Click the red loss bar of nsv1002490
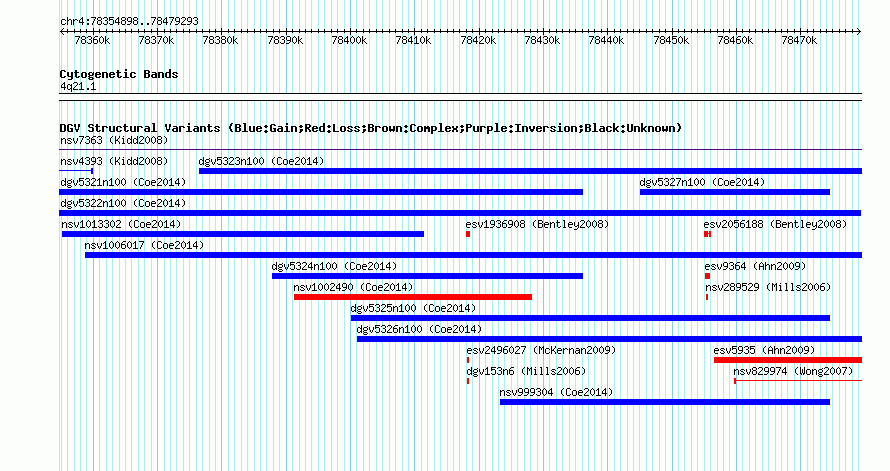The width and height of the screenshot is (890, 471). tap(413, 297)
